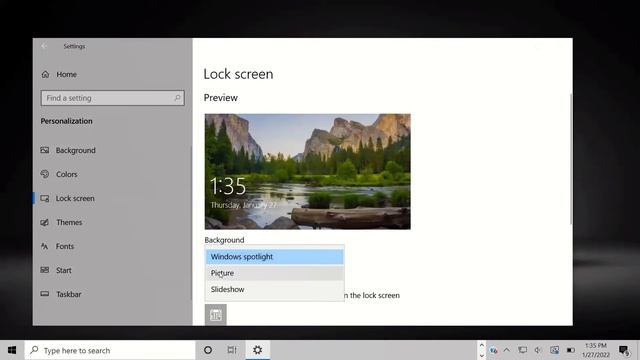The height and width of the screenshot is (360, 640).
Task: Open Cortana circle icon on taskbar
Action: 208,350
